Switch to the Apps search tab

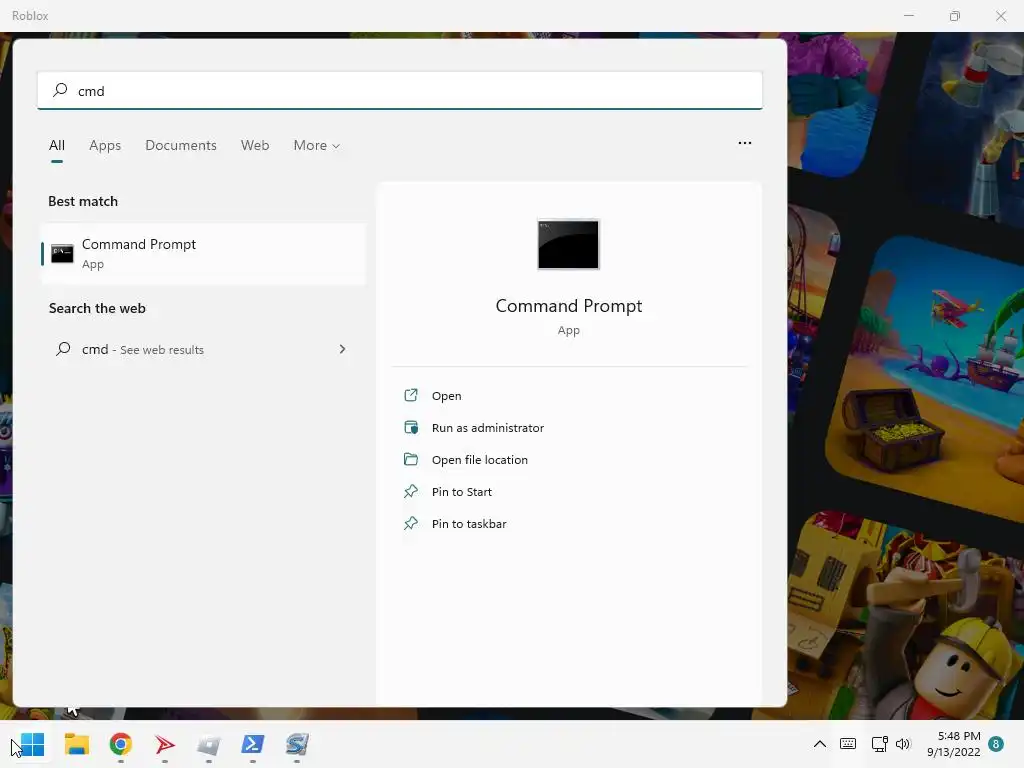coord(105,146)
